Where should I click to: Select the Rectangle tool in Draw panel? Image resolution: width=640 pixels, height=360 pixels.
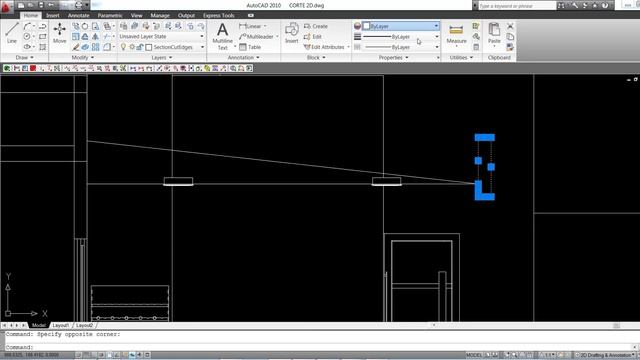[42, 37]
